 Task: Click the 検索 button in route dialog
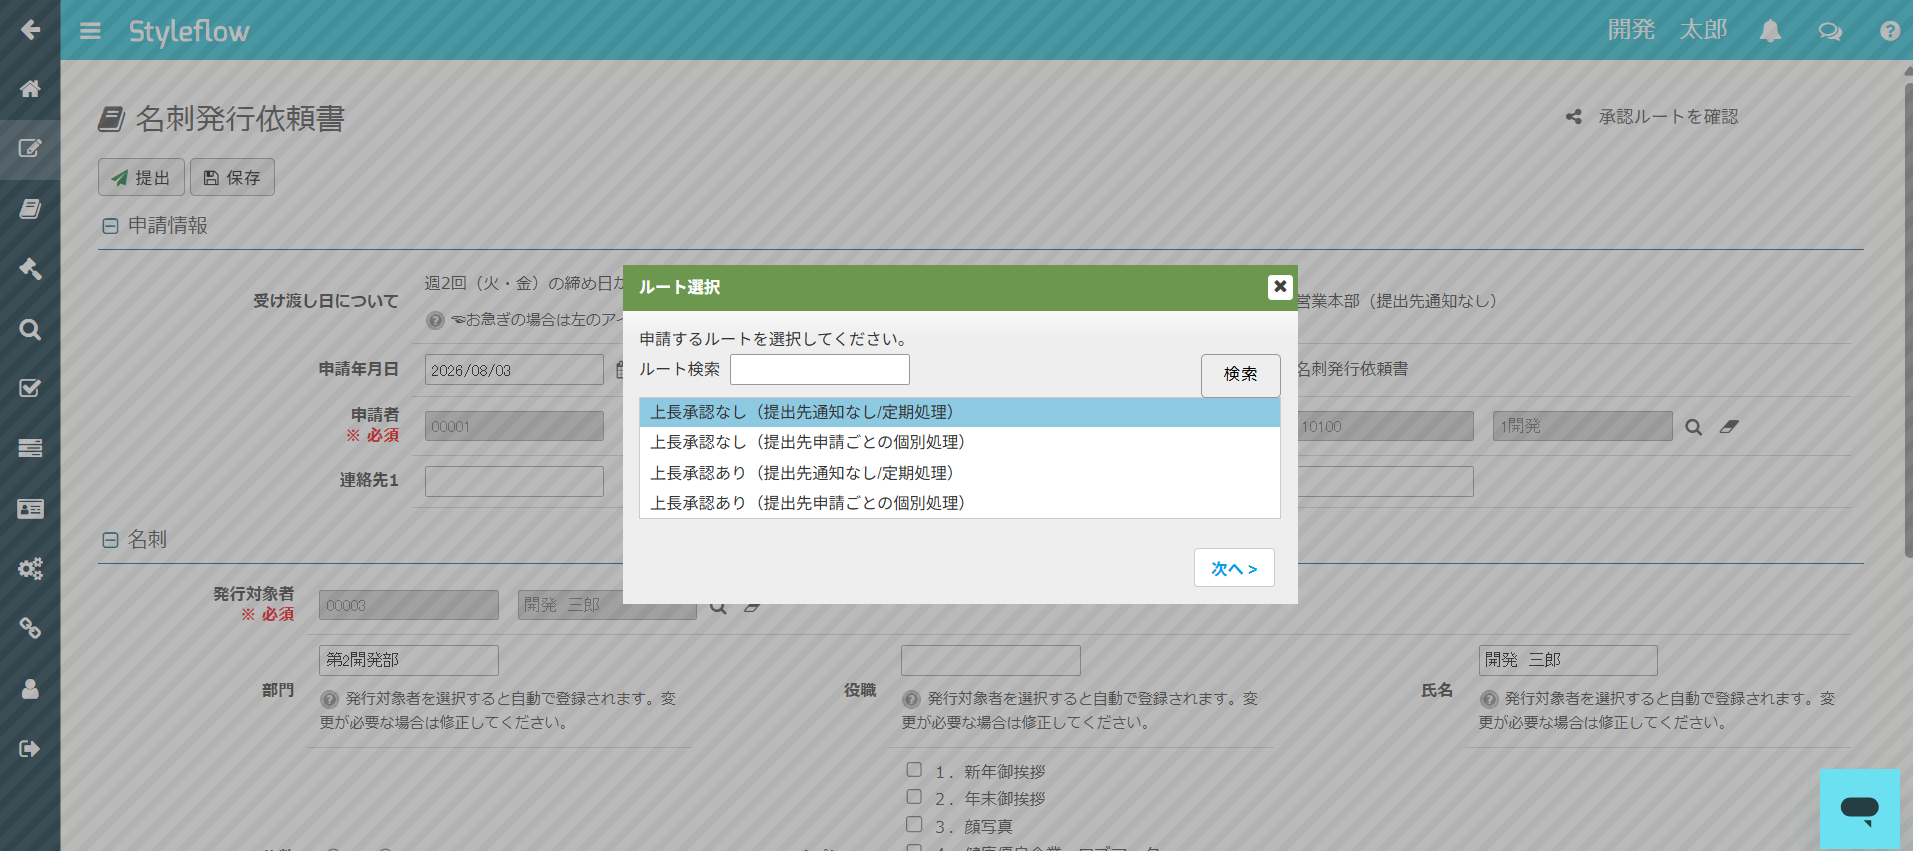[1240, 375]
